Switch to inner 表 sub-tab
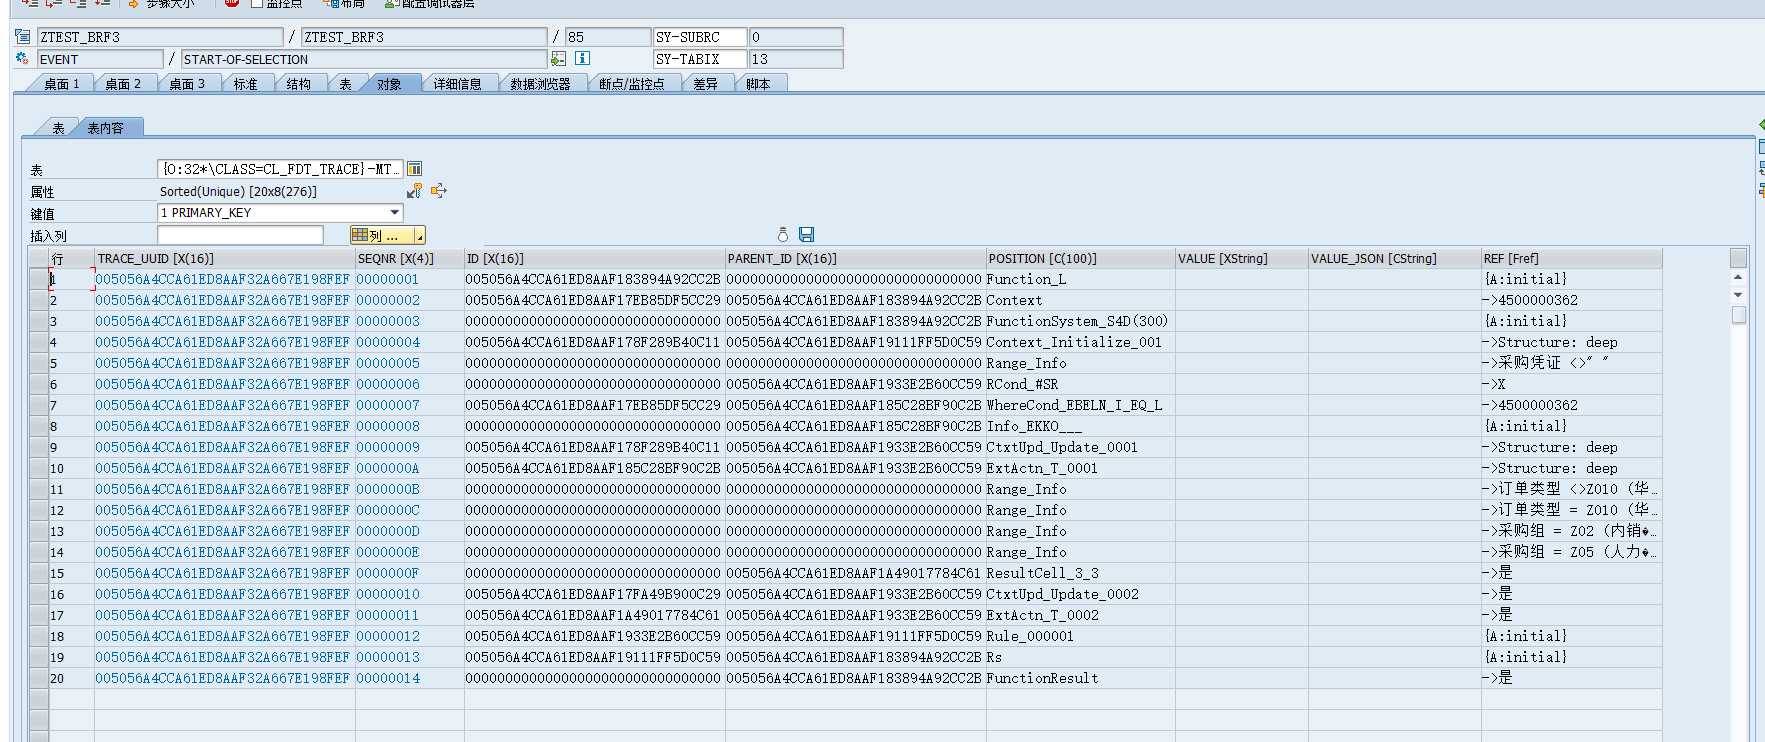The image size is (1765, 742). click(58, 128)
